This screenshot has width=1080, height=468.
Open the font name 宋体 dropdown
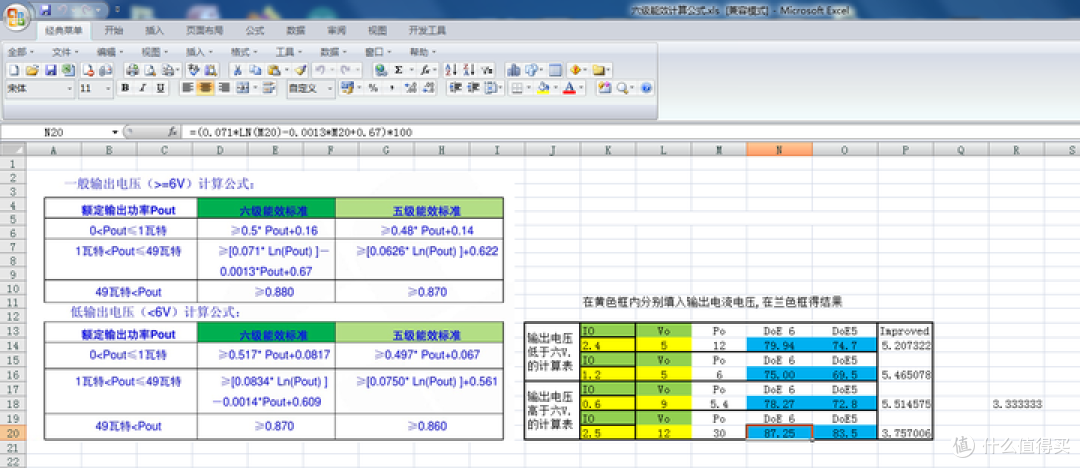point(70,88)
